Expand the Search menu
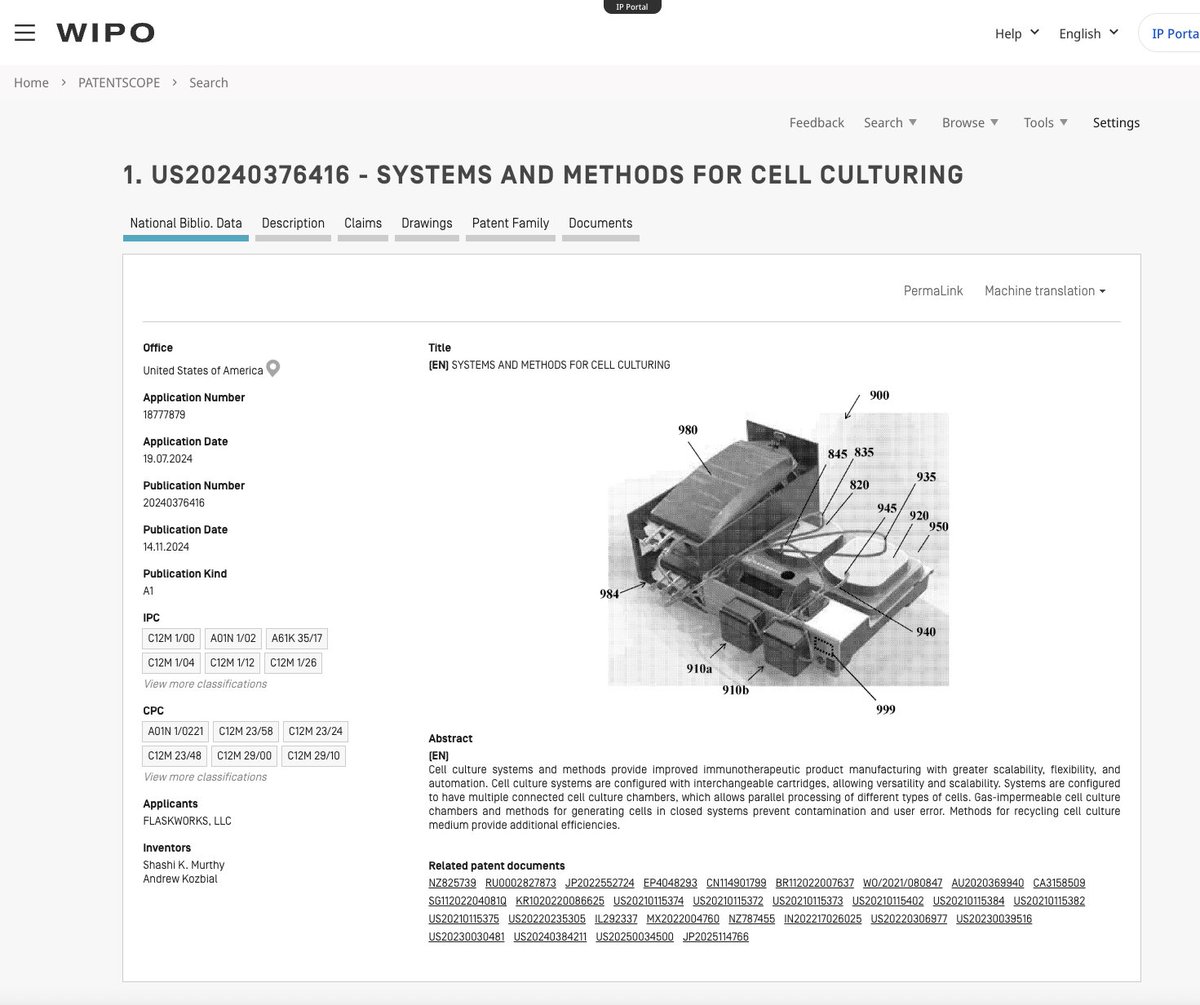Viewport: 1200px width, 1005px height. click(x=890, y=122)
